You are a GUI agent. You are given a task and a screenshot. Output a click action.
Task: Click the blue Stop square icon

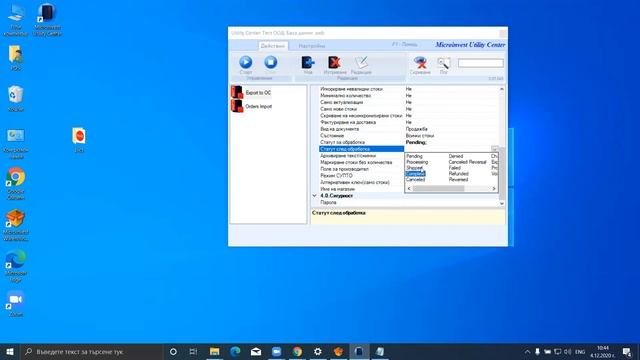(x=271, y=62)
